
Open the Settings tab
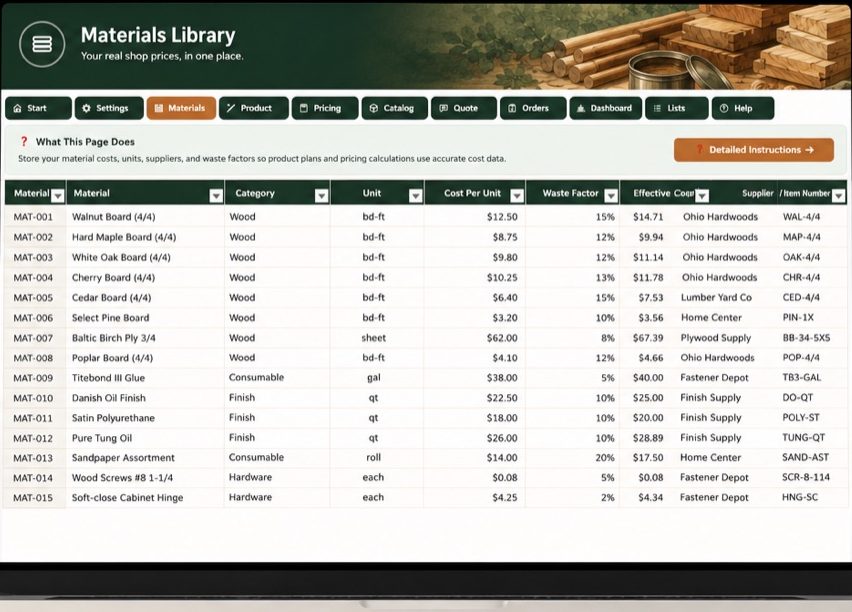pos(109,108)
